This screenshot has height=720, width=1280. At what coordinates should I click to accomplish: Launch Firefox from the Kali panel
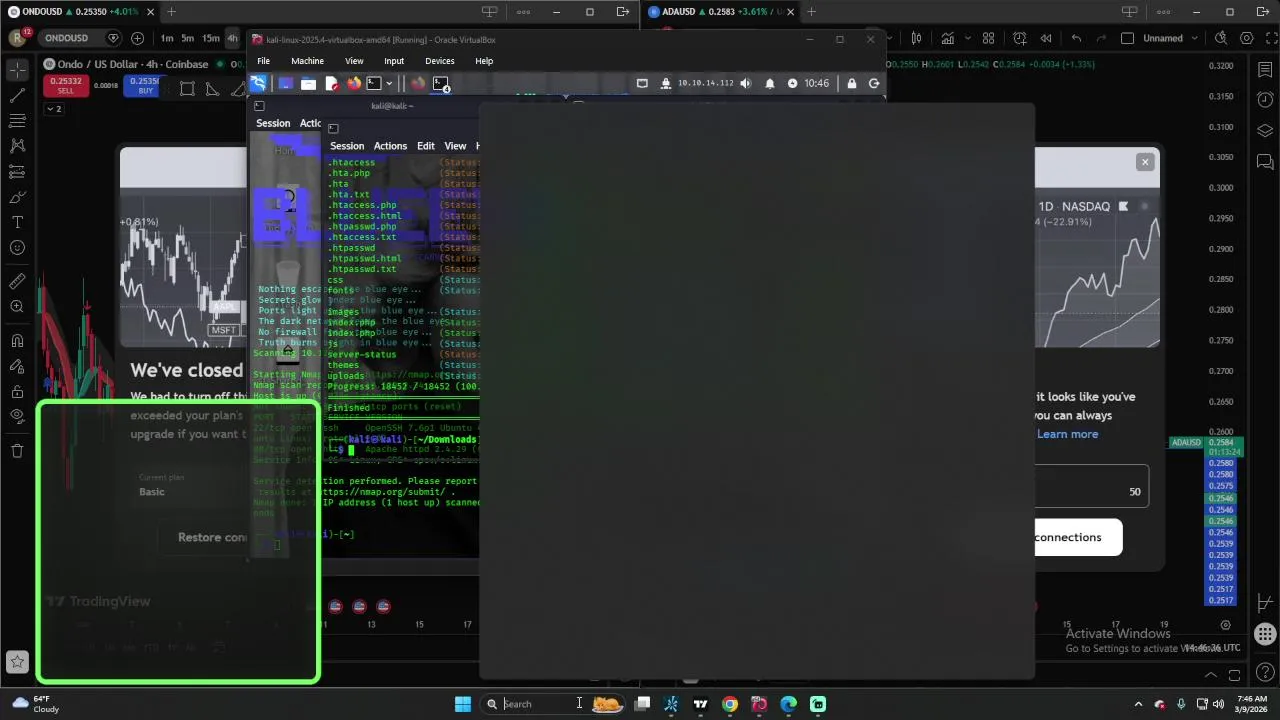click(x=354, y=84)
